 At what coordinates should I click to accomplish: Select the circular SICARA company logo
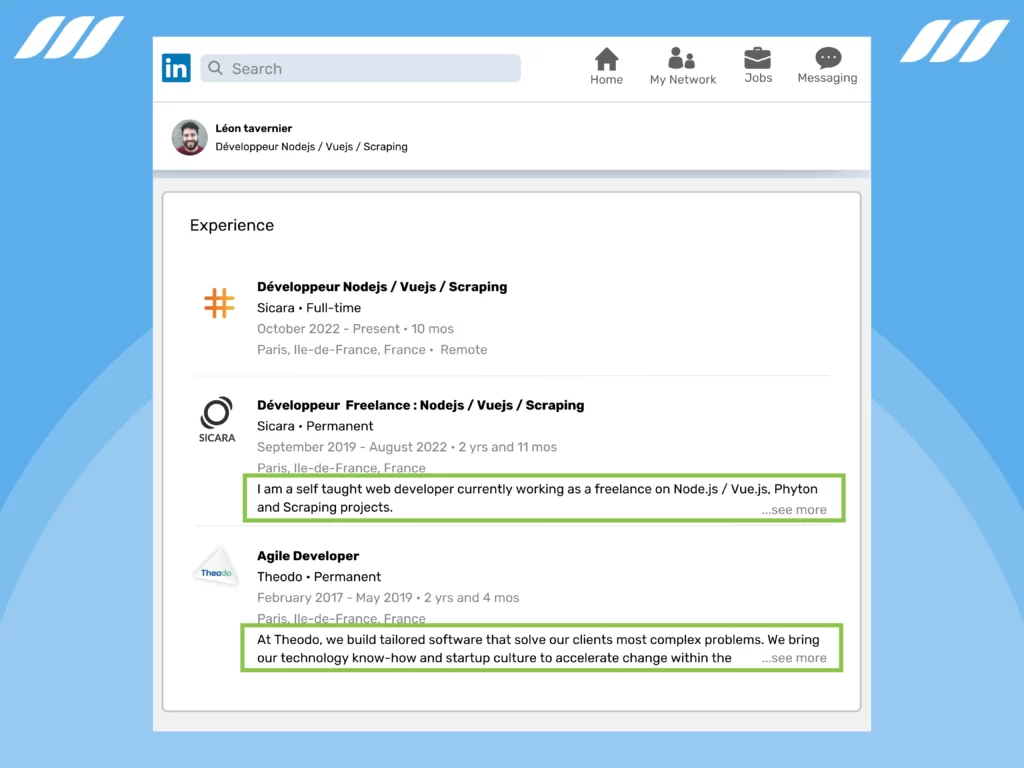coord(216,413)
